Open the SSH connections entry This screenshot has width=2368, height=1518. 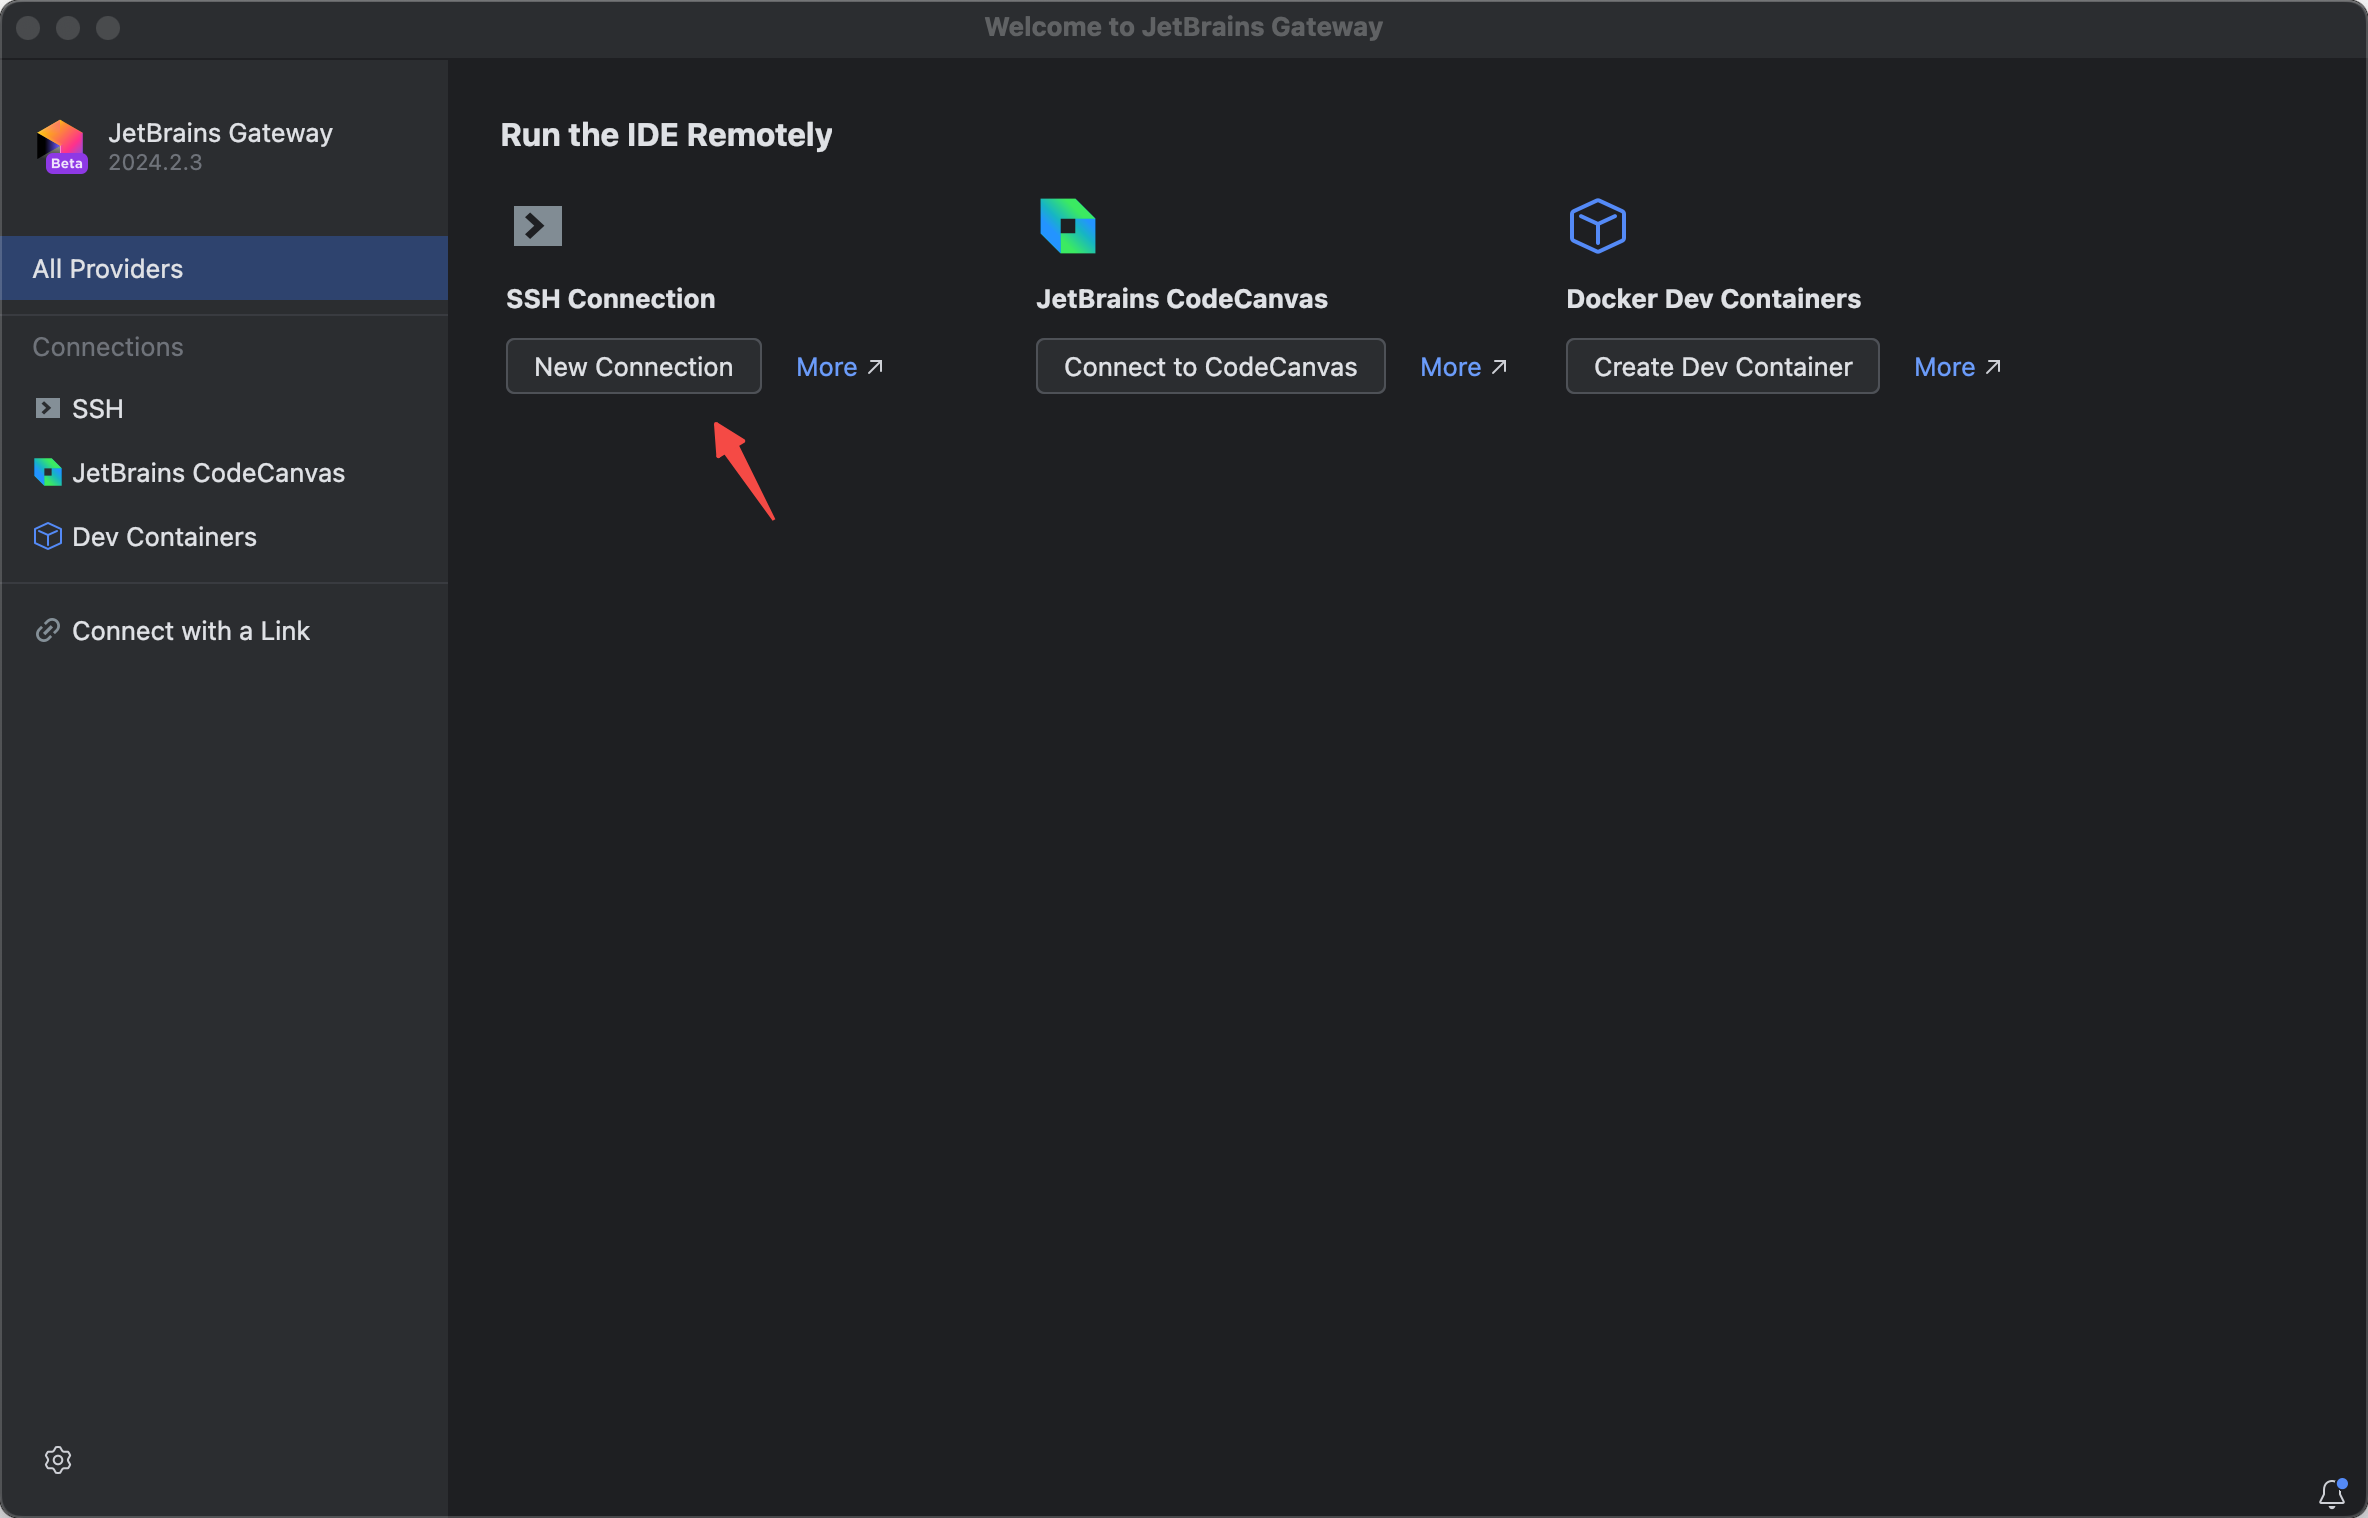click(x=224, y=408)
